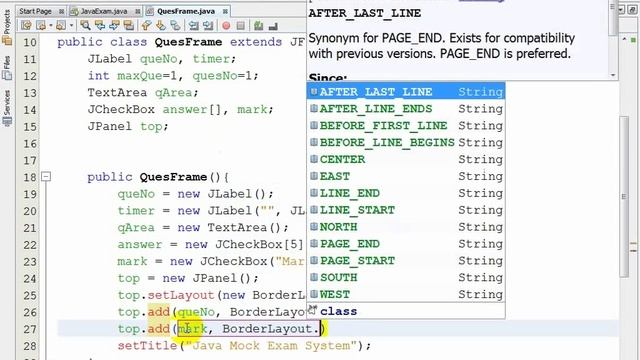
Task: Click the Find Next Occurrence icon
Action: (x=114, y=26)
